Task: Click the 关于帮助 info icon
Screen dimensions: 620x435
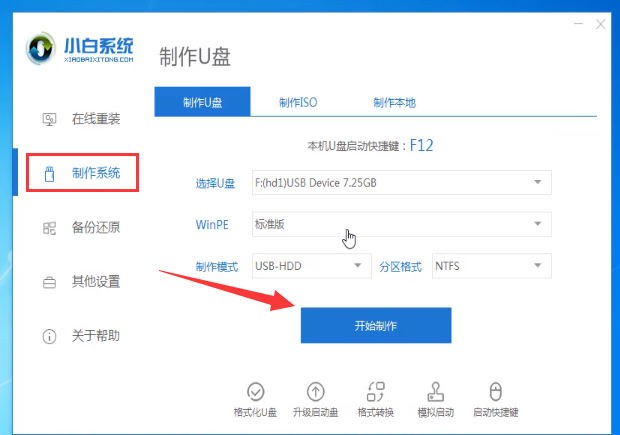Action: [49, 335]
